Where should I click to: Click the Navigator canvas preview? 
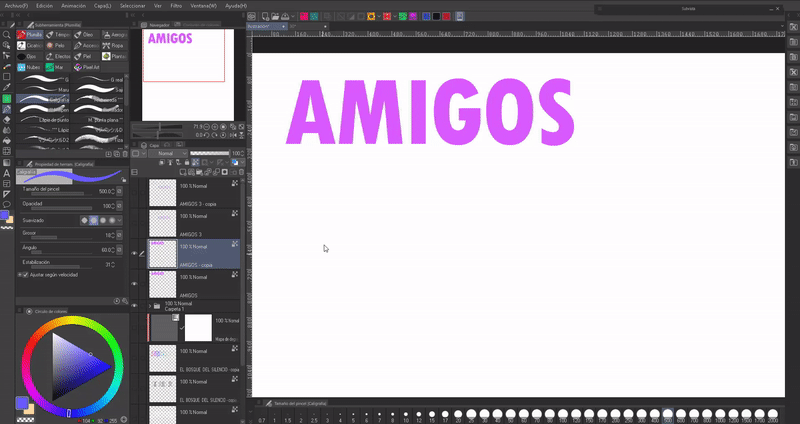pyautogui.click(x=188, y=75)
